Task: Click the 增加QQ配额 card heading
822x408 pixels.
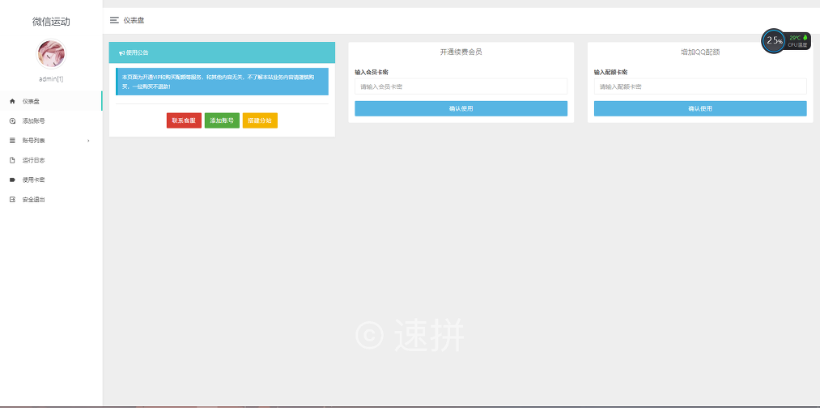Action: tap(700, 52)
